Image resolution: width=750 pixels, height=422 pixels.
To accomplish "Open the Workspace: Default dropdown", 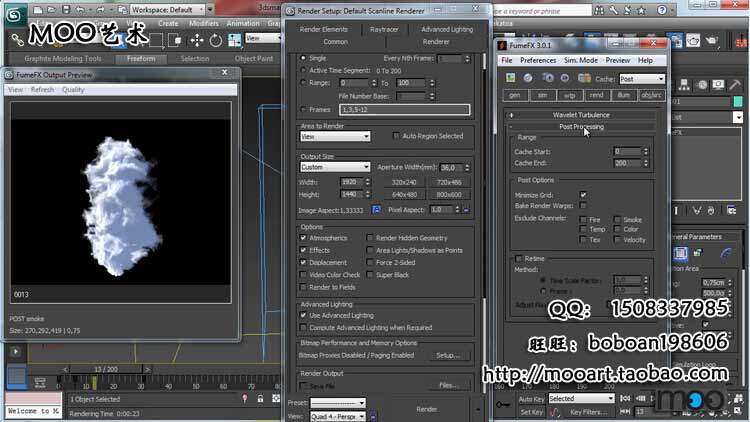I will (x=166, y=10).
